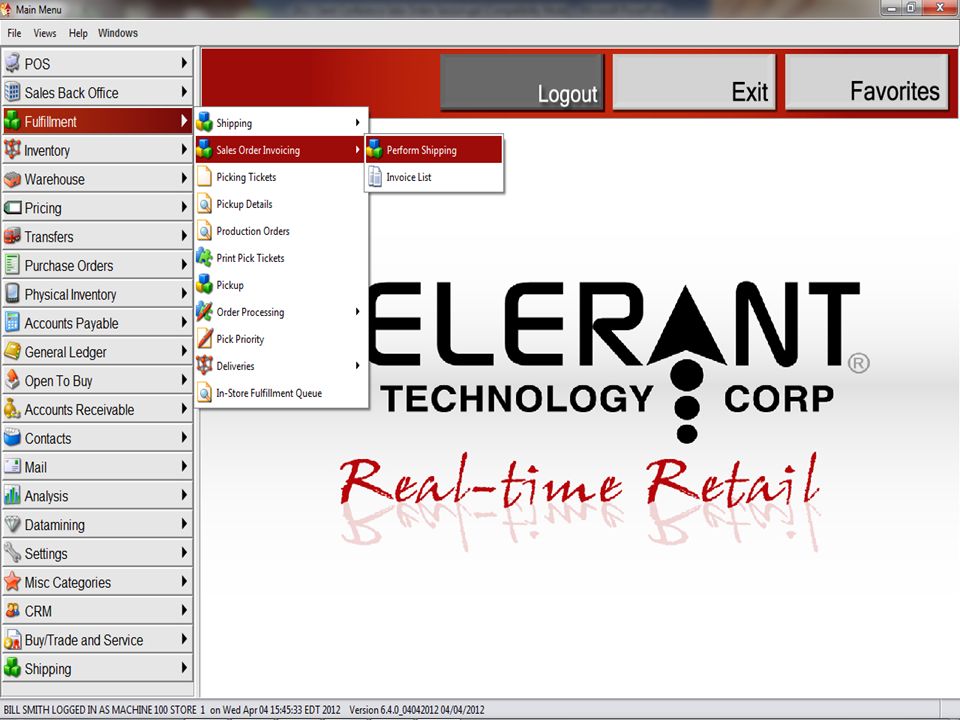This screenshot has width=960, height=720.
Task: Open the Favorites button
Action: 867,82
